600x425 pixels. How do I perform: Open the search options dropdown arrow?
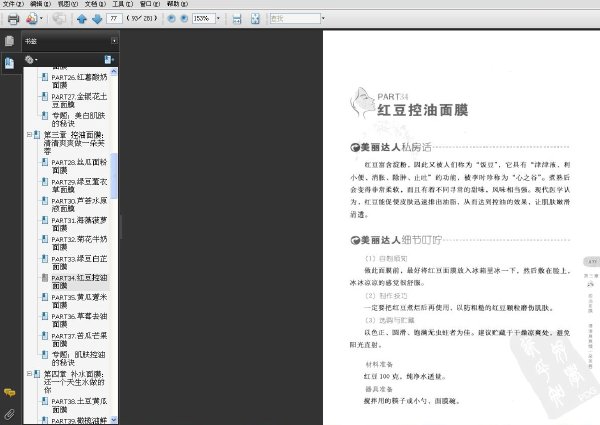click(x=323, y=18)
